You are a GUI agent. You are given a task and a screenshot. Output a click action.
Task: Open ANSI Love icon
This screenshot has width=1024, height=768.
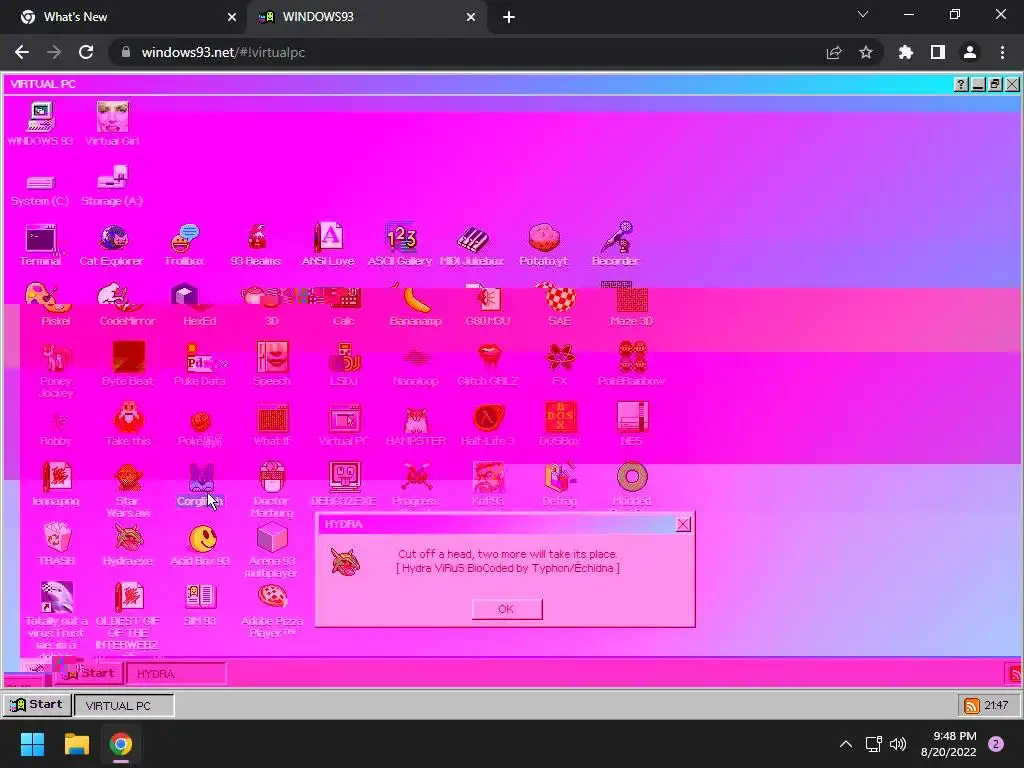pyautogui.click(x=328, y=245)
